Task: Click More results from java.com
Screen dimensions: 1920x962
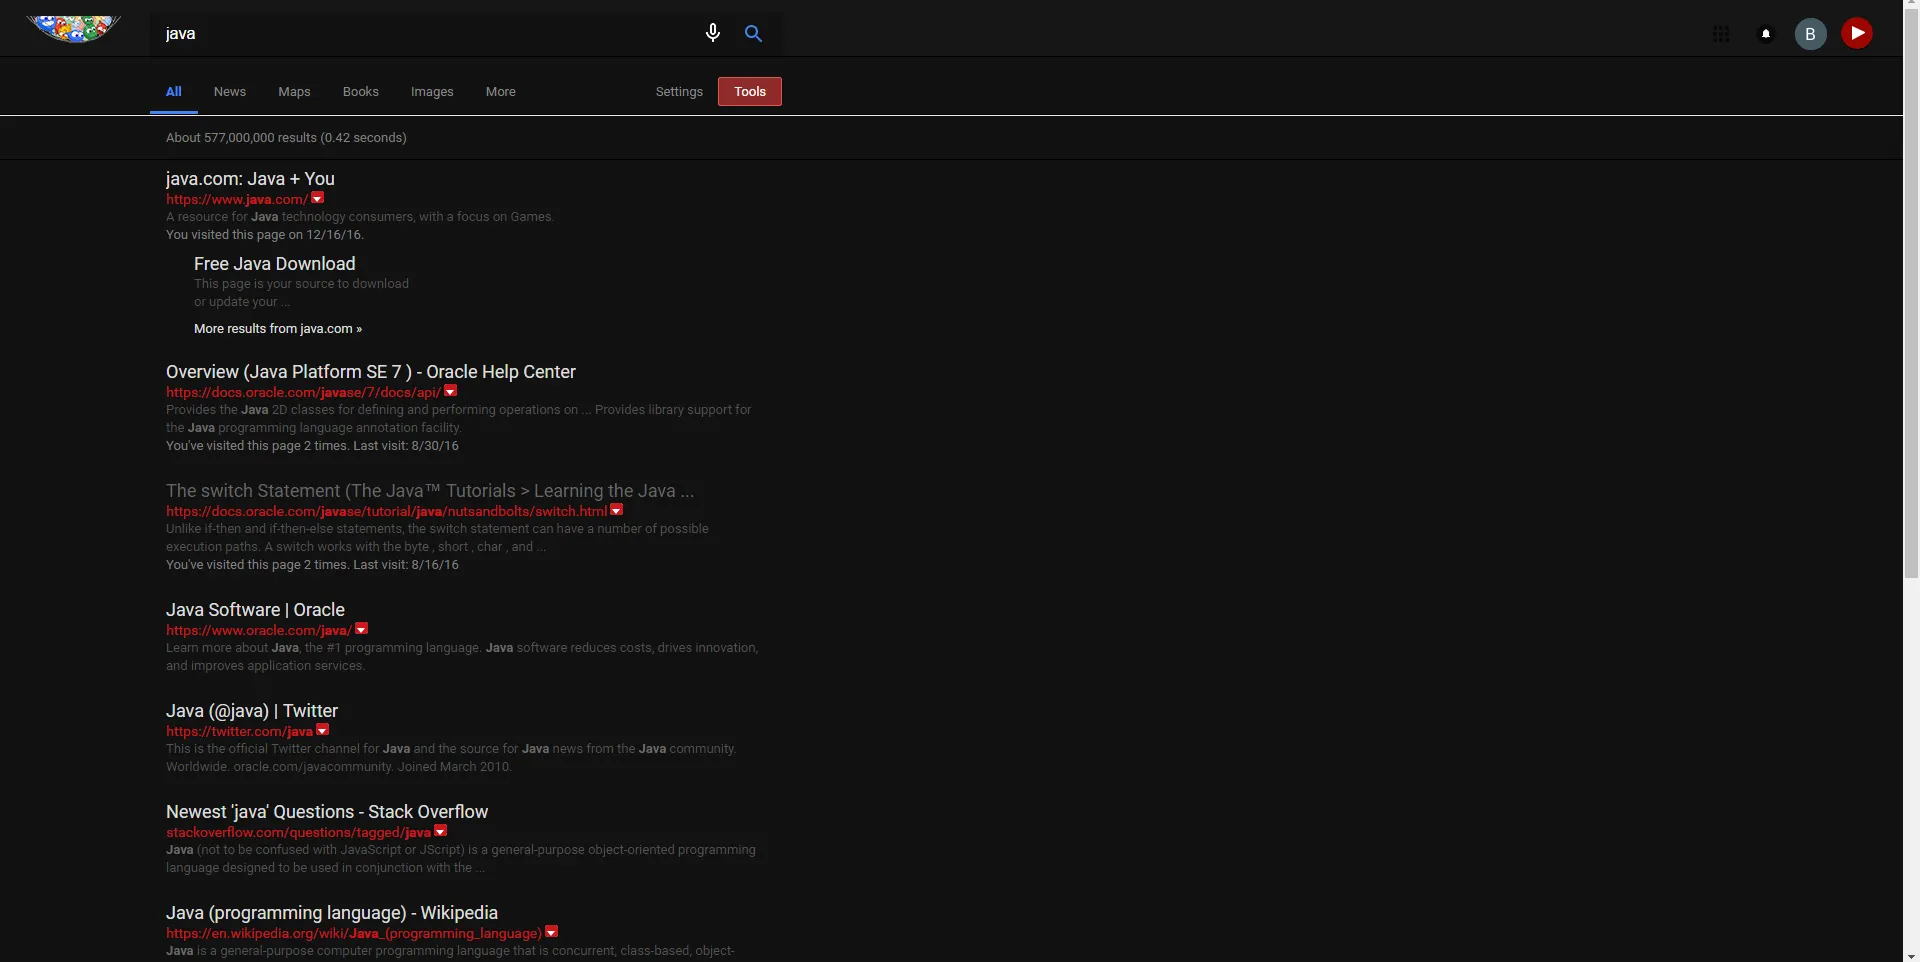Action: [x=278, y=328]
